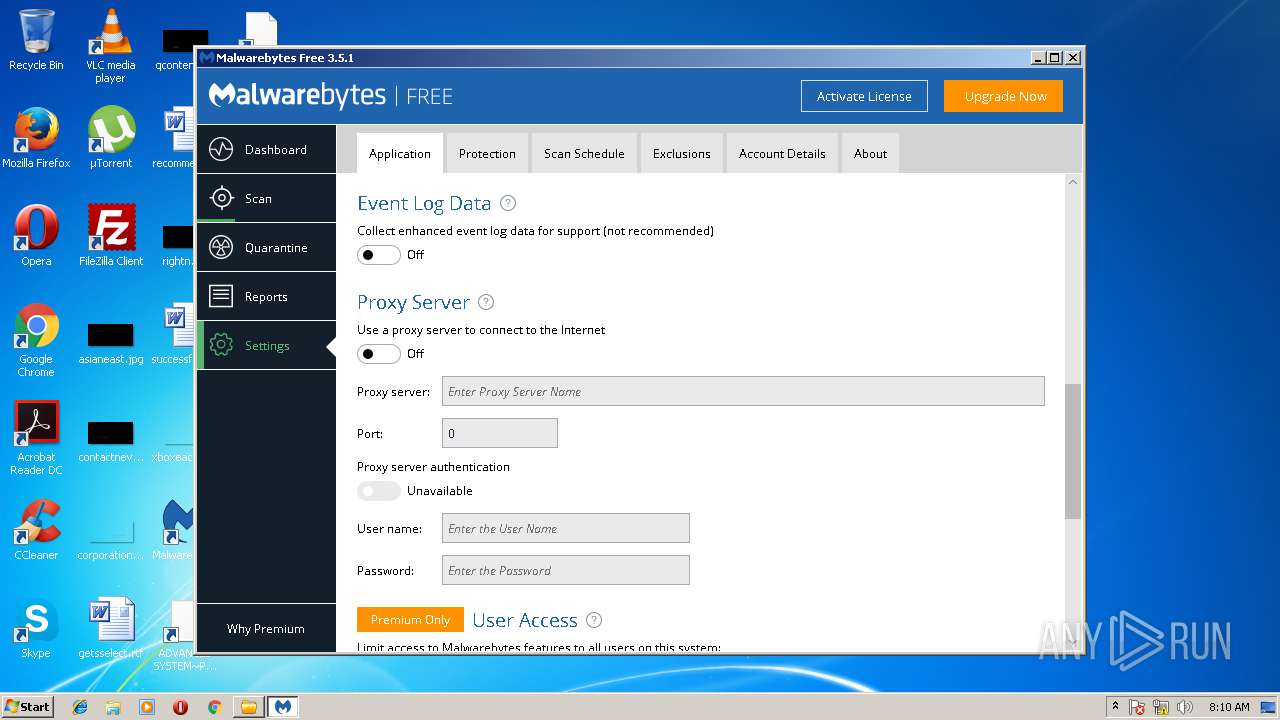Open the Windows Start menu
The image size is (1280, 720).
27,707
